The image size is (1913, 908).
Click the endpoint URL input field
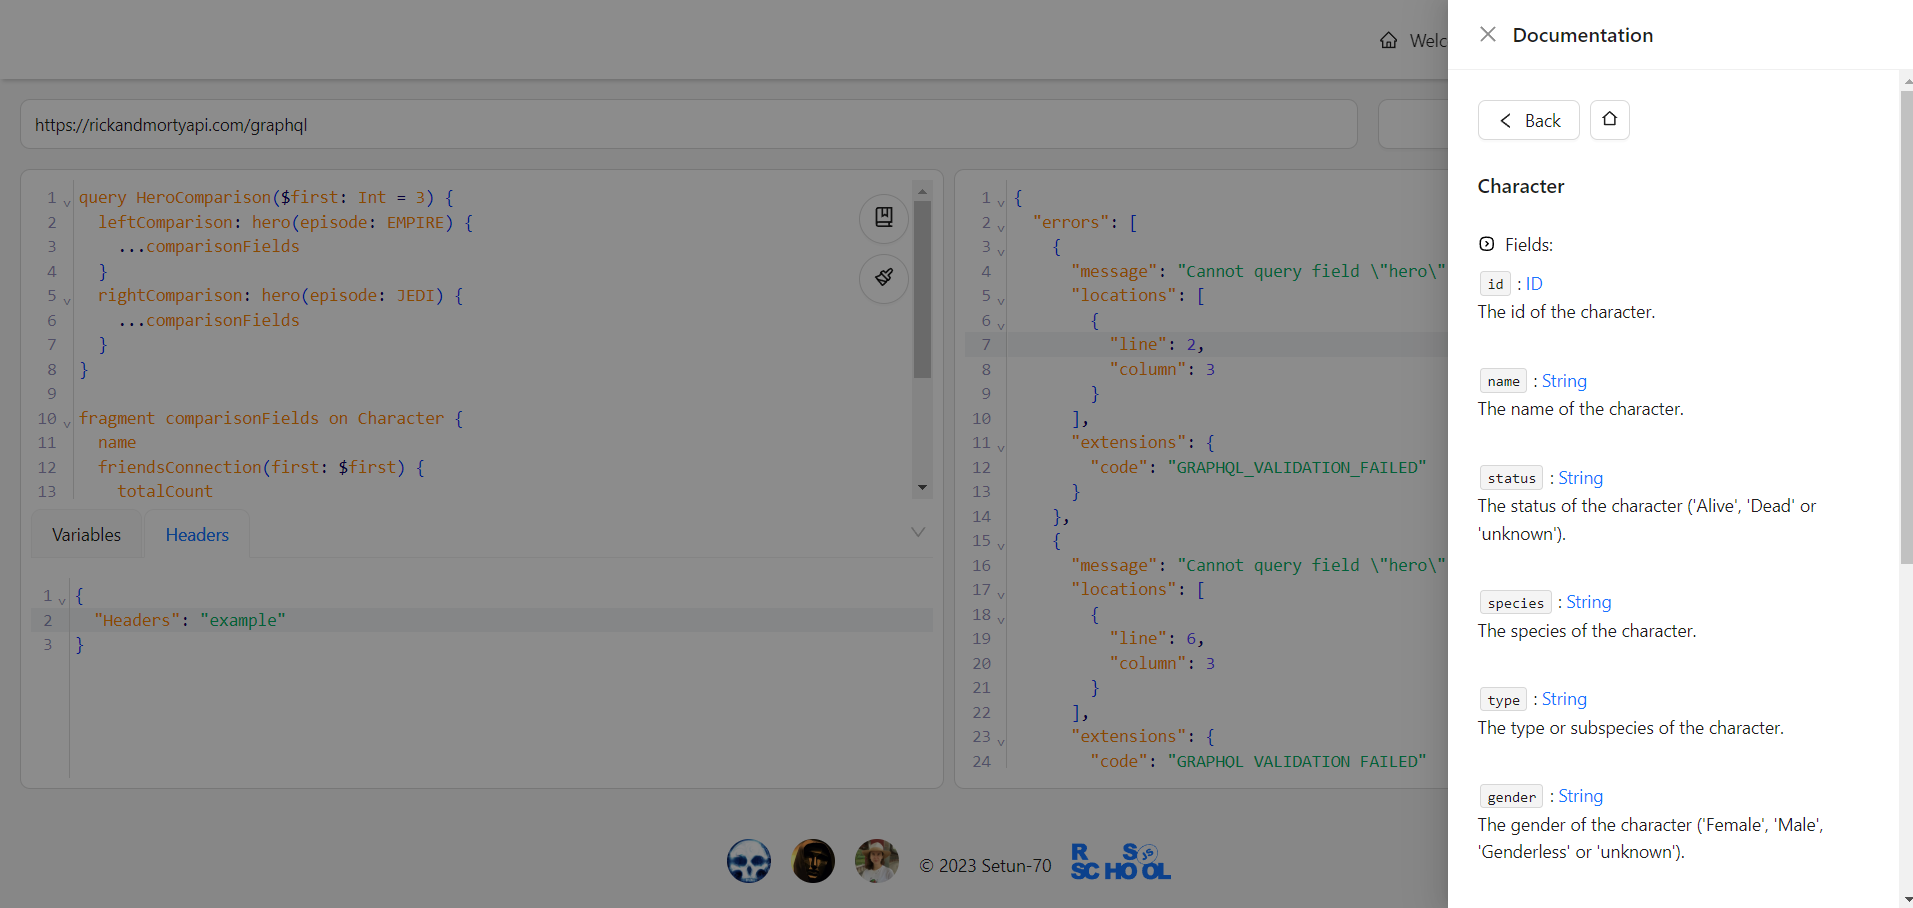[689, 125]
